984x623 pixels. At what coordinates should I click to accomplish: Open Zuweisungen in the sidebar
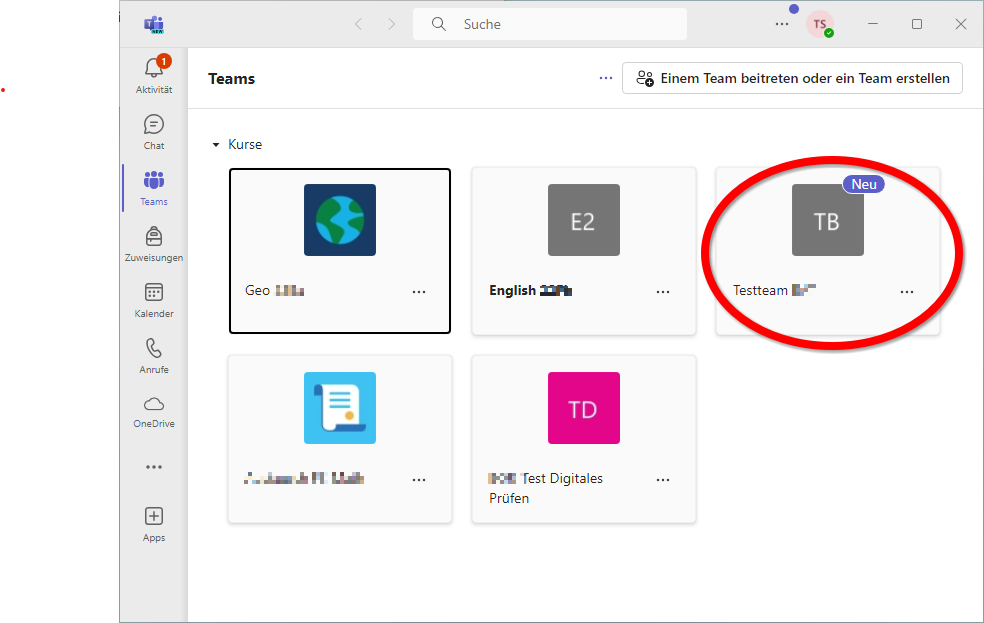154,243
